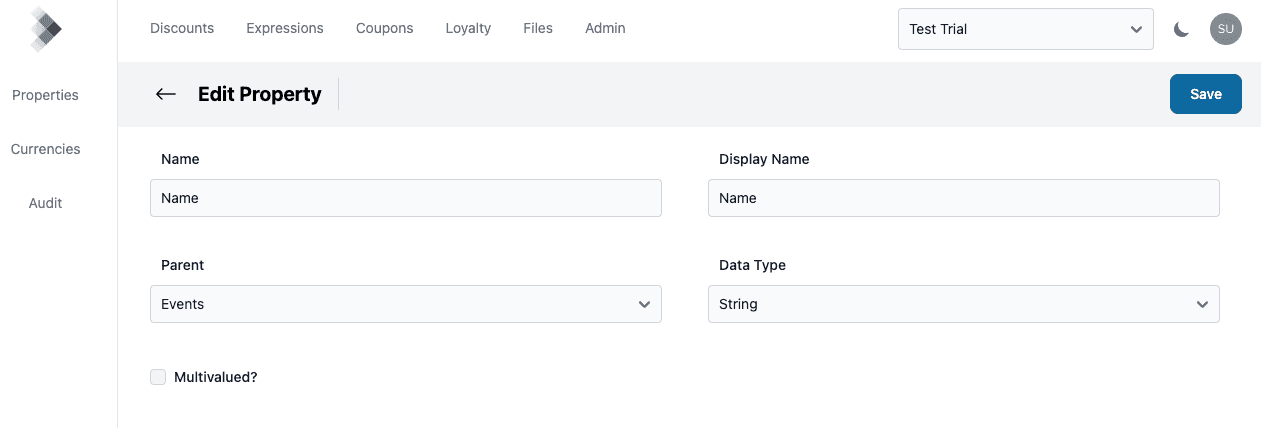
Task: Focus the Display Name text field
Action: pos(963,198)
